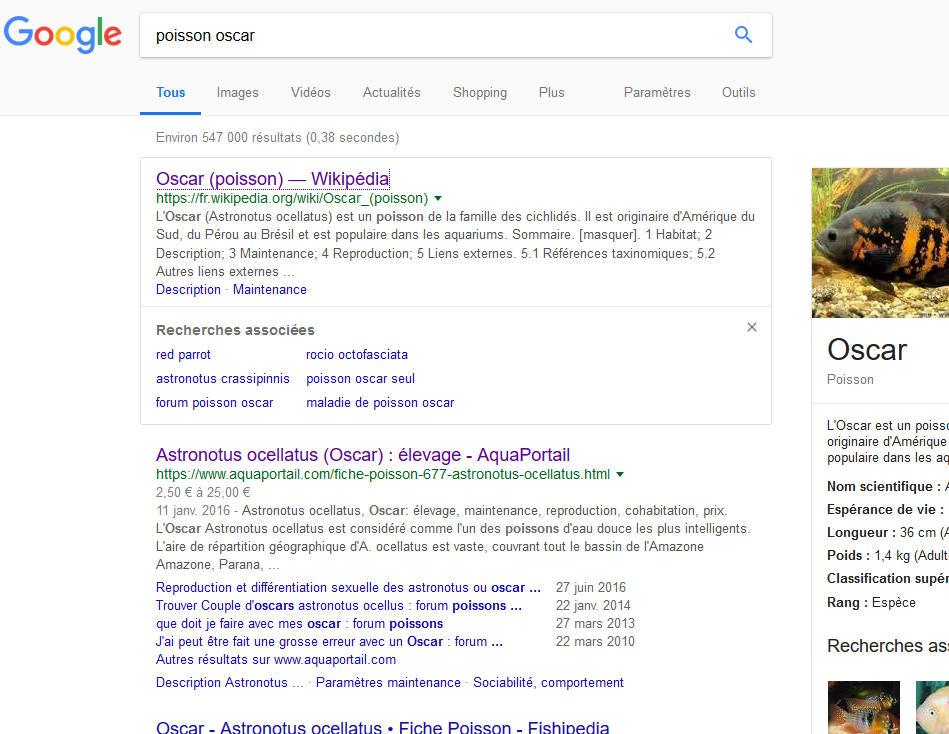The width and height of the screenshot is (949, 734).
Task: Switch to the Images tab
Action: pos(237,93)
